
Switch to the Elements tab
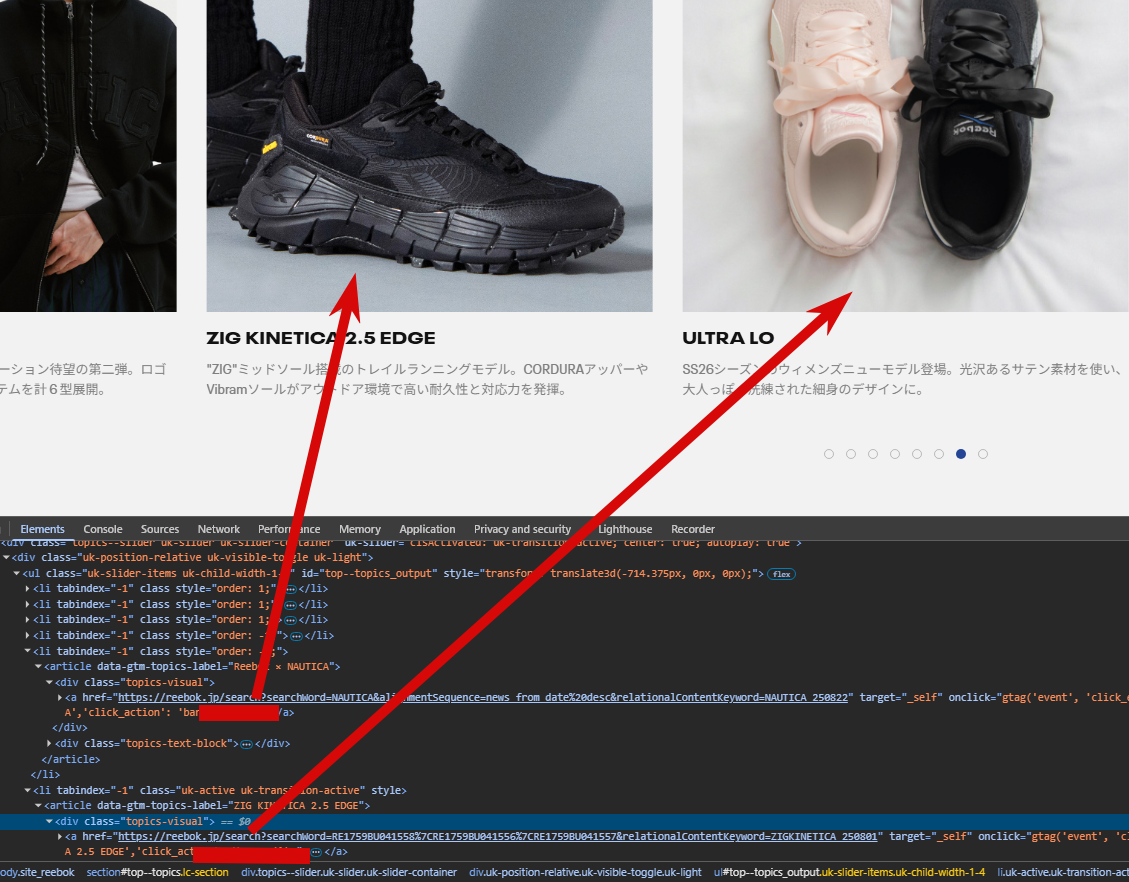42,529
